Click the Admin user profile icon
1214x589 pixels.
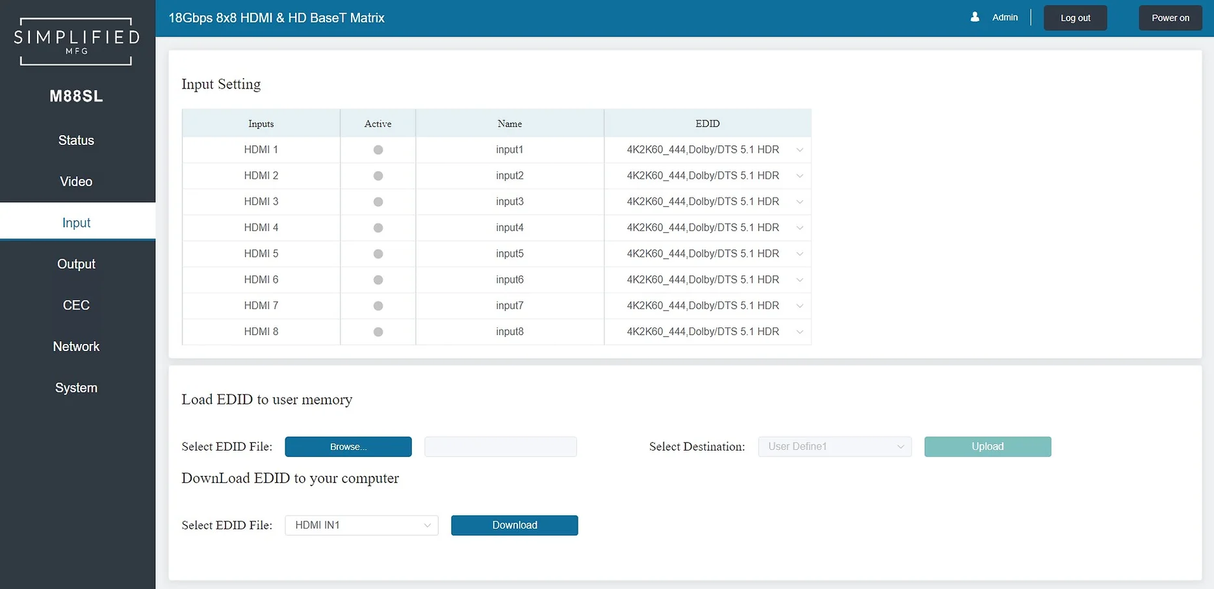pos(975,17)
